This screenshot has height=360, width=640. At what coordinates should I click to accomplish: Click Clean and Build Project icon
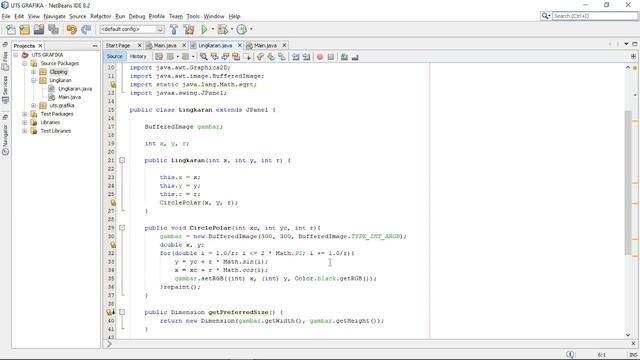(189, 29)
